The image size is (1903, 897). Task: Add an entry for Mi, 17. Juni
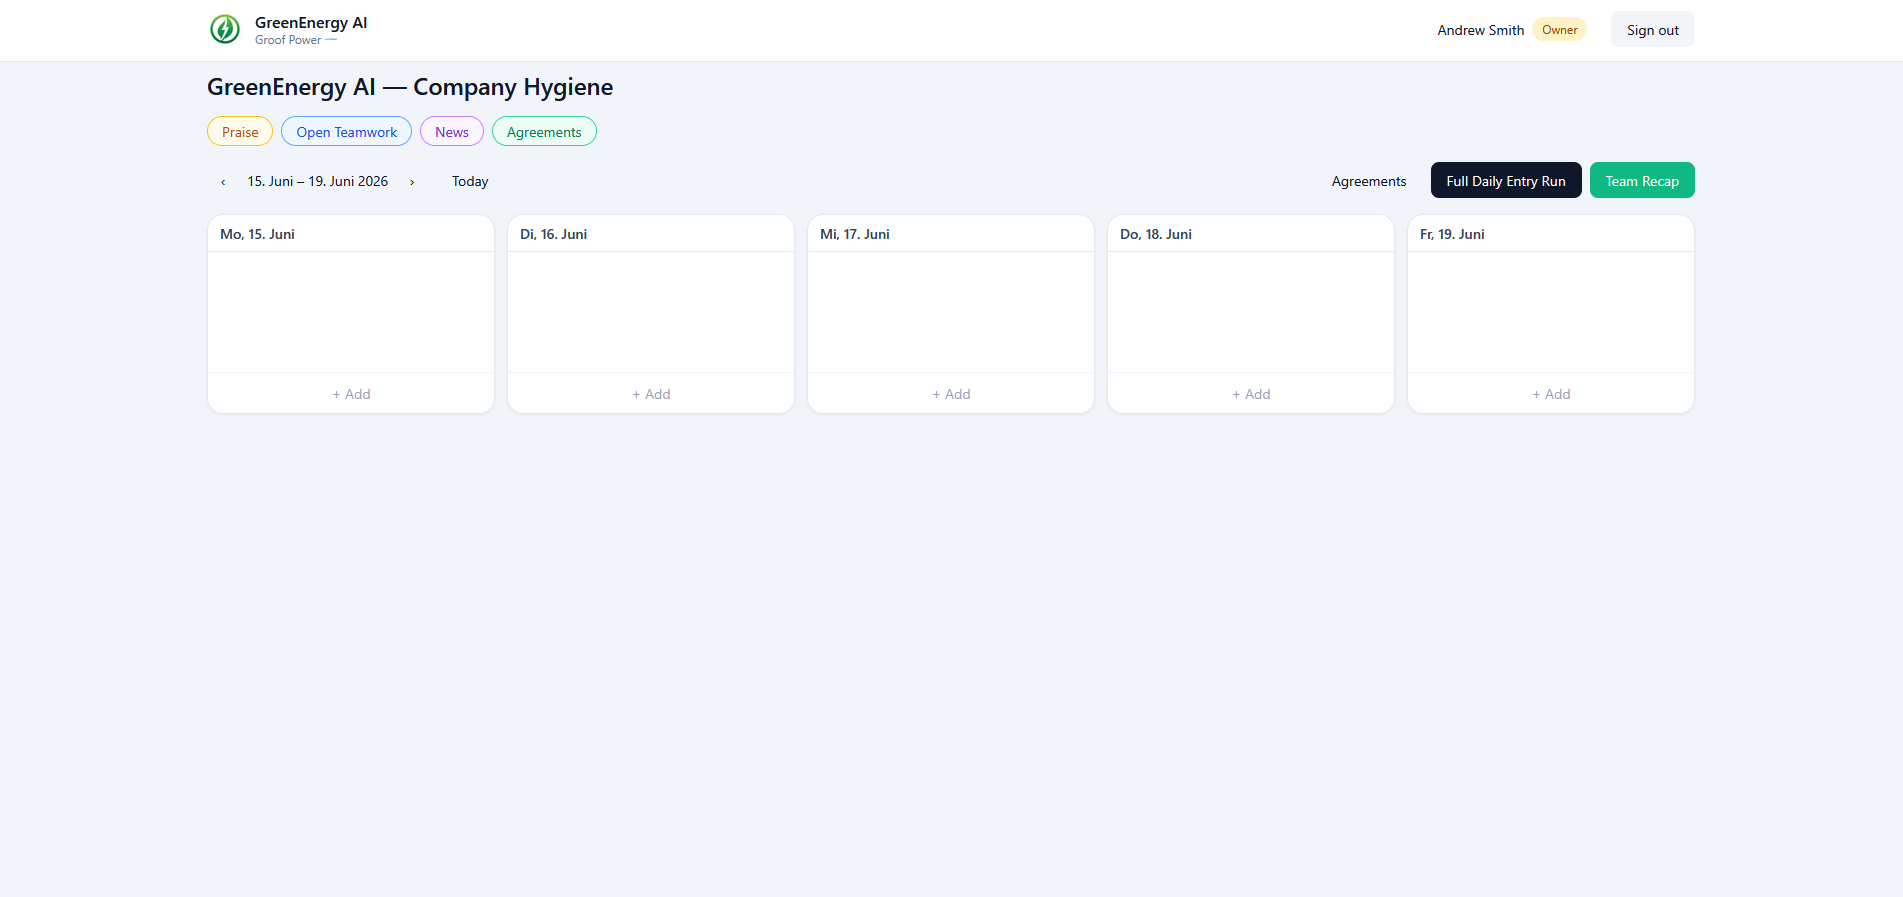tap(951, 394)
